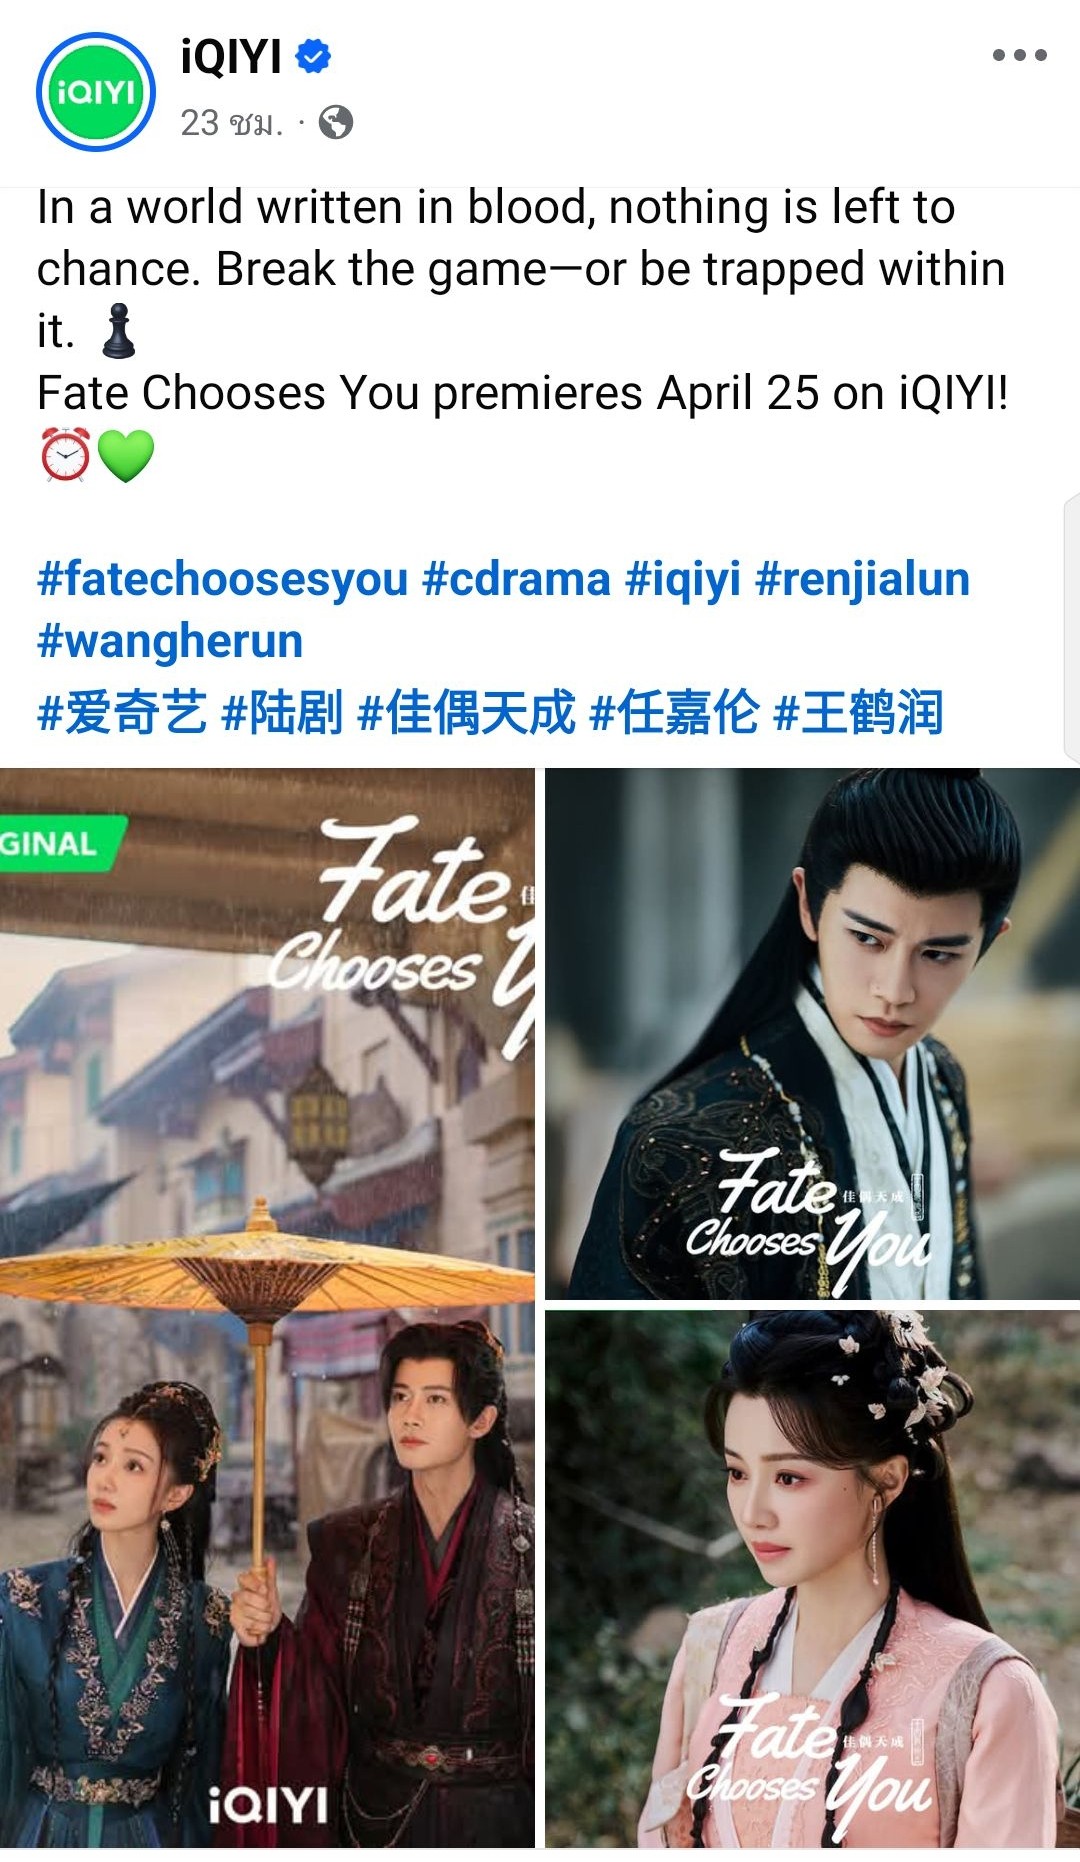1080x1862 pixels.
Task: View the man in black robe photo
Action: (x=812, y=1034)
